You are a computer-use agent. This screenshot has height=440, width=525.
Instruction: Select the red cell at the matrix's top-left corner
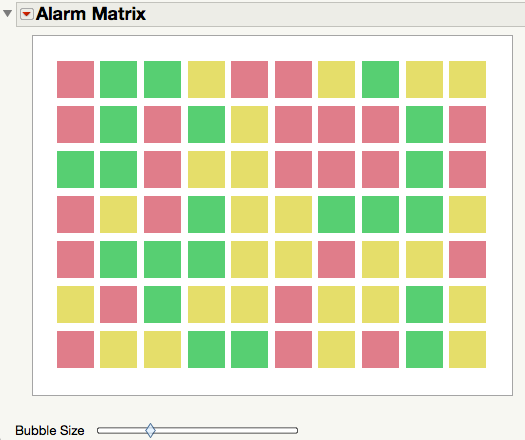(75, 79)
